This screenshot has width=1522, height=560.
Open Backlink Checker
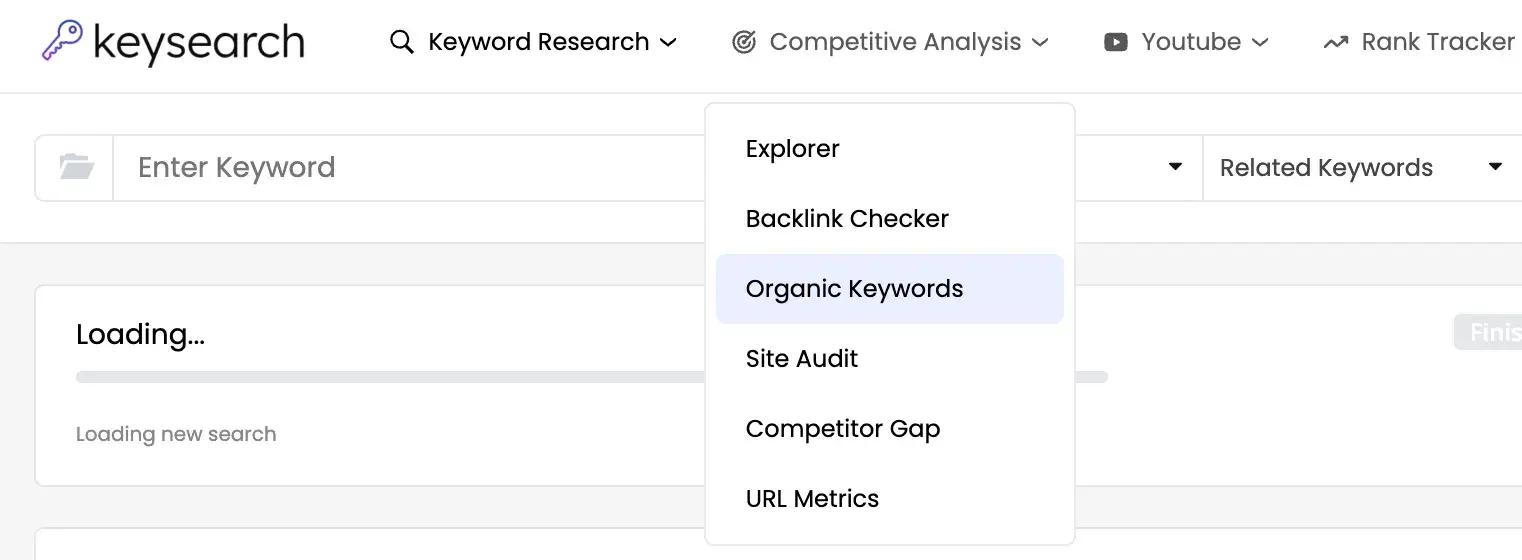847,219
